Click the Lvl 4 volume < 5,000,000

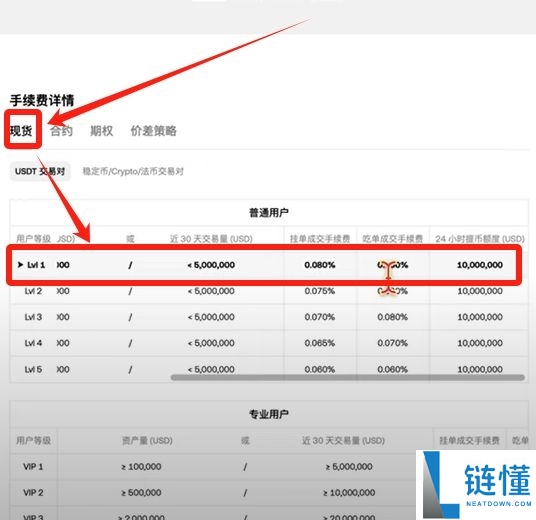211,343
